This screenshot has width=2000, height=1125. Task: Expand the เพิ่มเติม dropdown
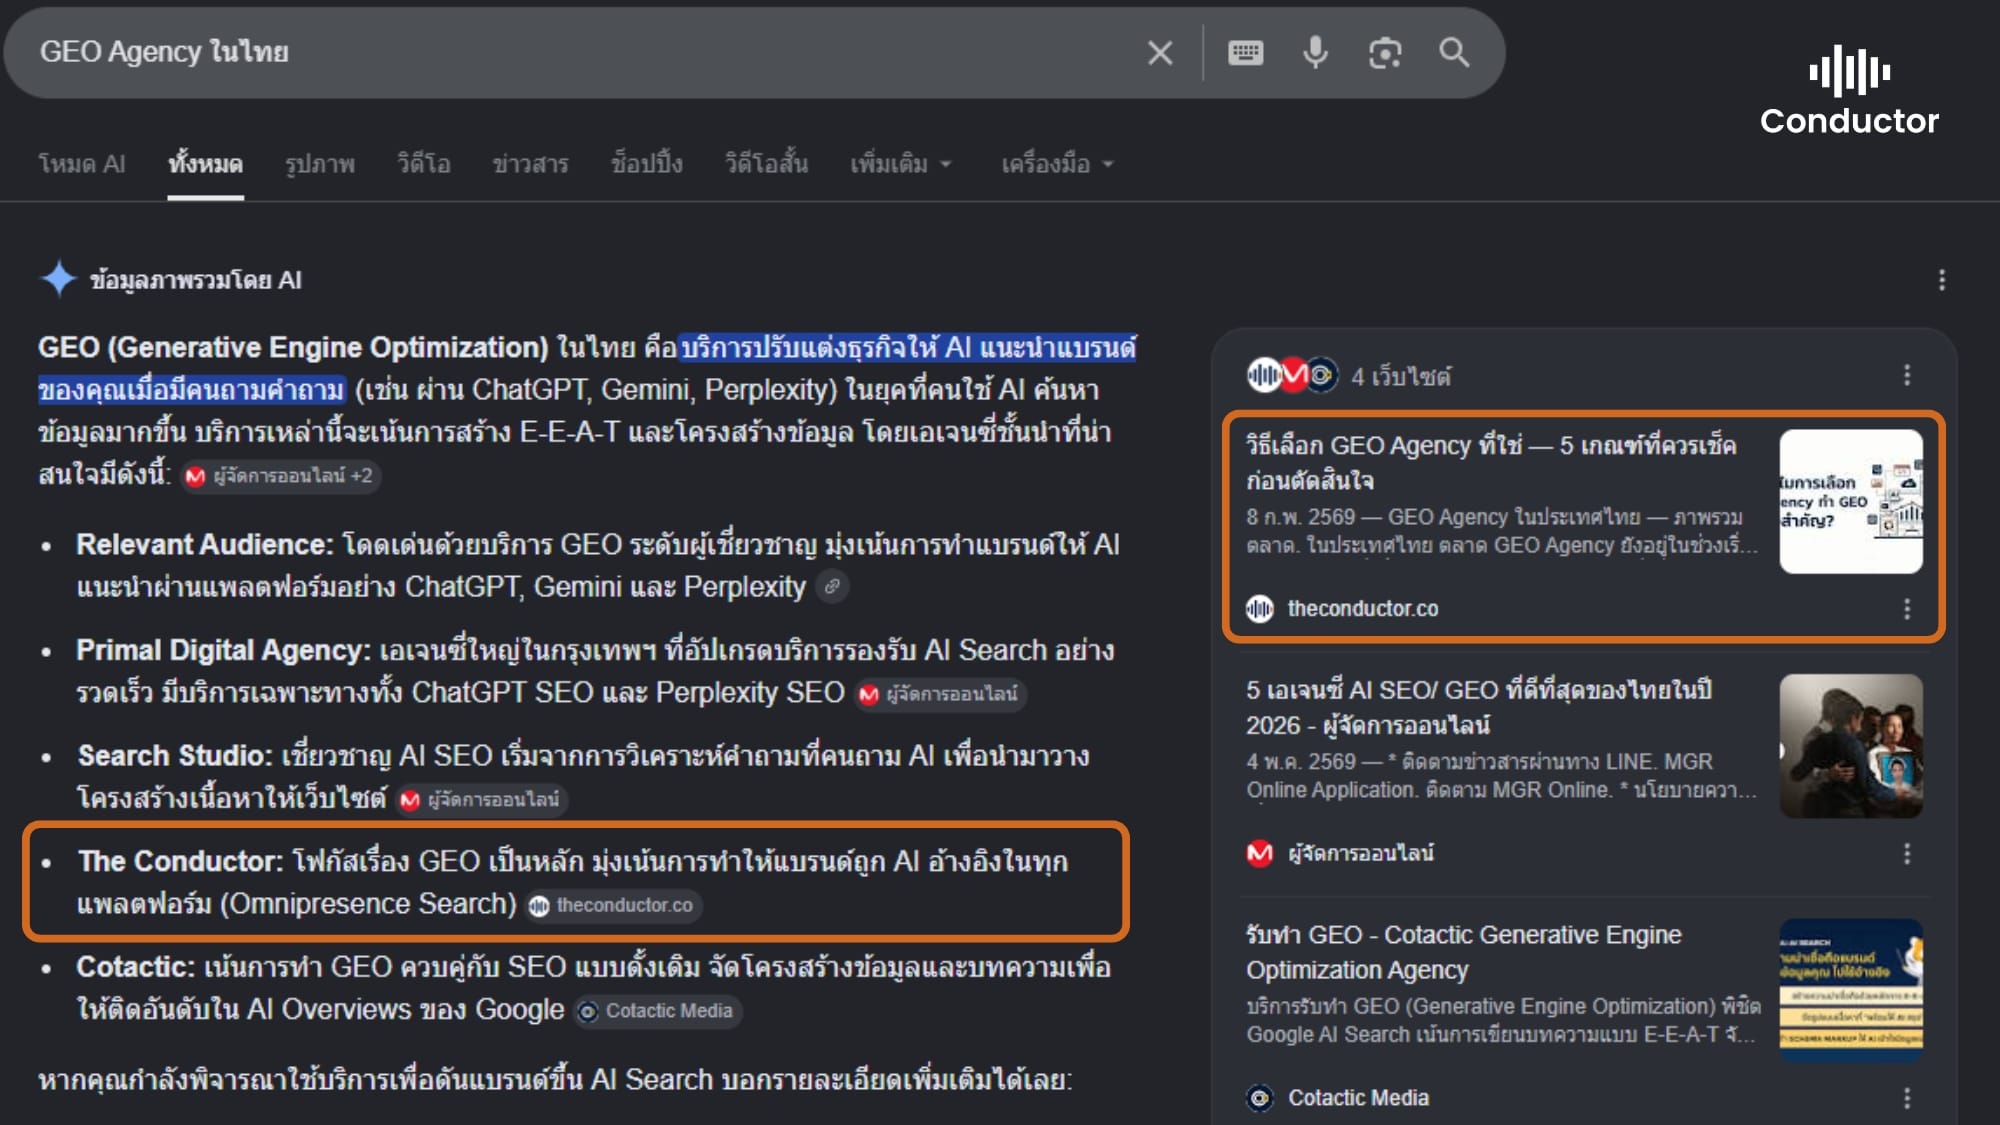(900, 164)
